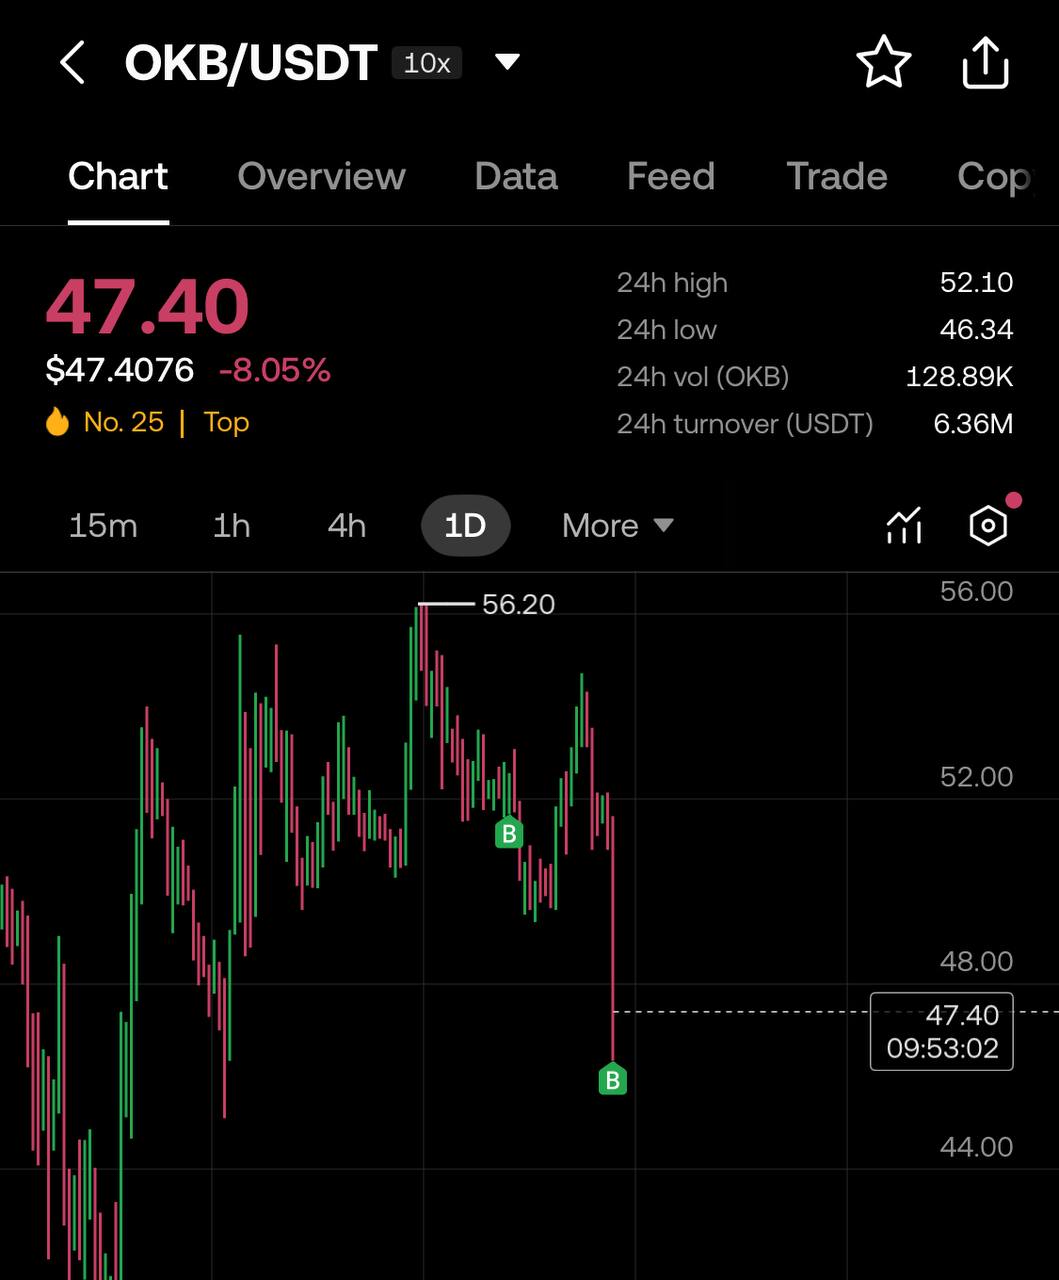Image resolution: width=1059 pixels, height=1280 pixels.
Task: Go to the Trade tab
Action: tap(837, 176)
